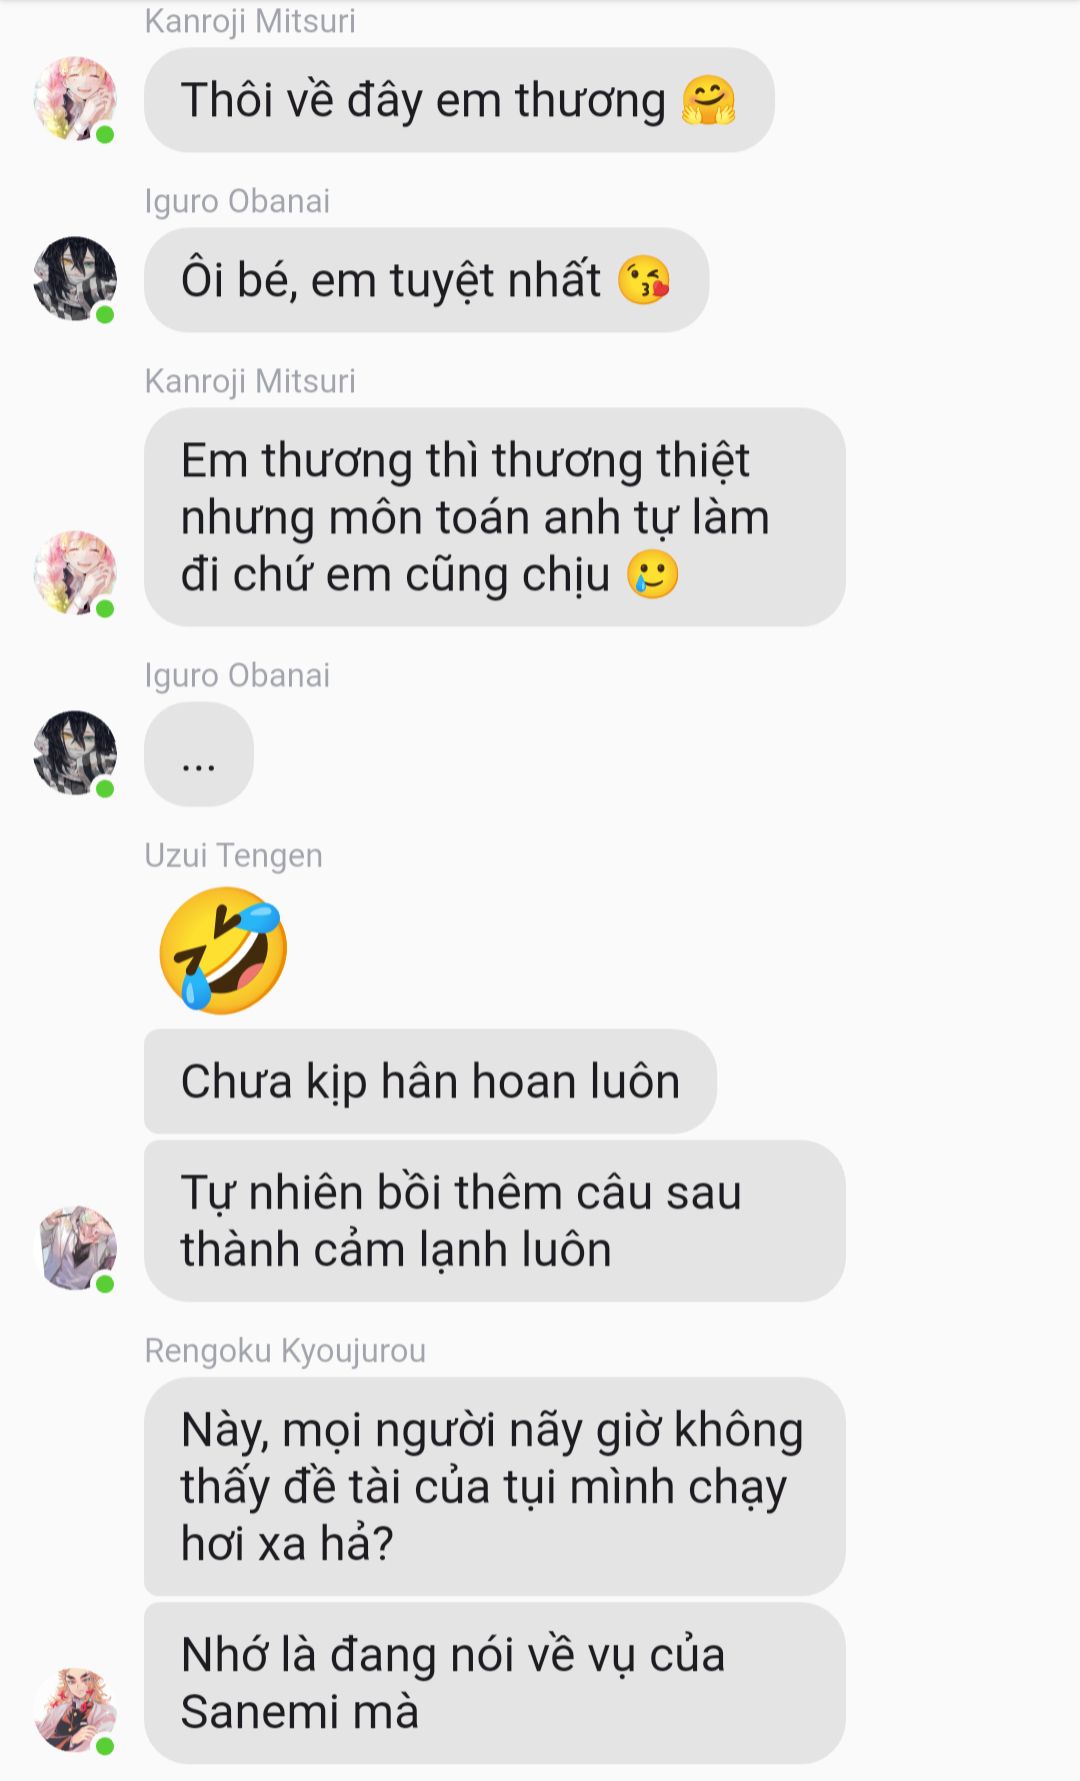Tap the '...' message bubble from Iguro

point(199,754)
